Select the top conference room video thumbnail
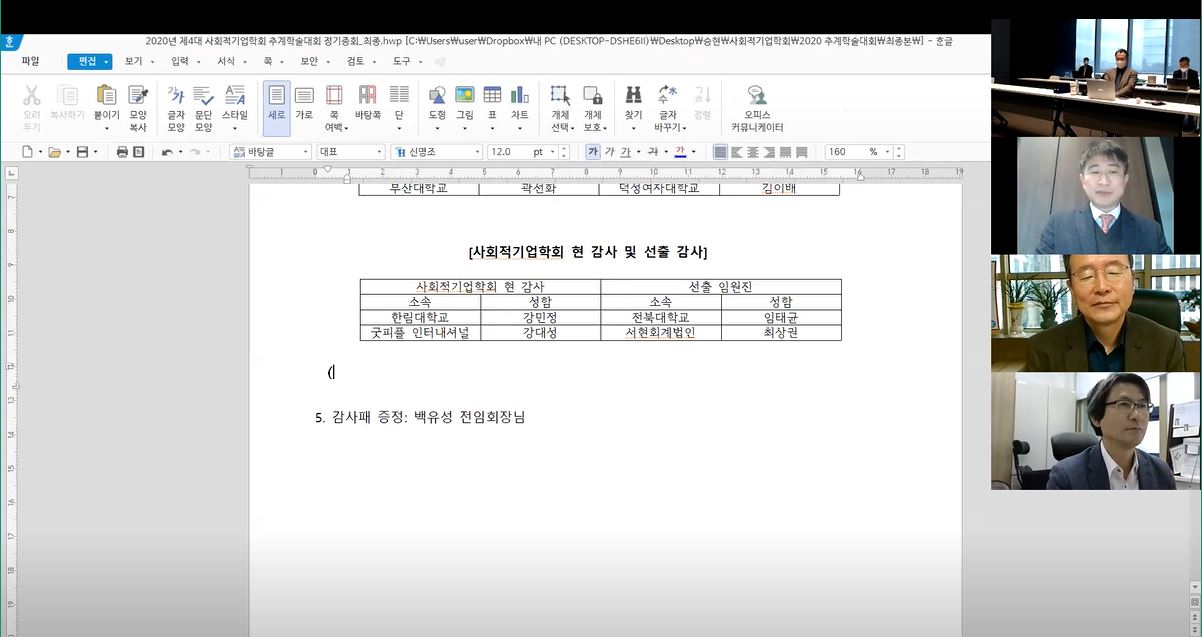Screen dimensions: 1202x637 (x=1096, y=78)
